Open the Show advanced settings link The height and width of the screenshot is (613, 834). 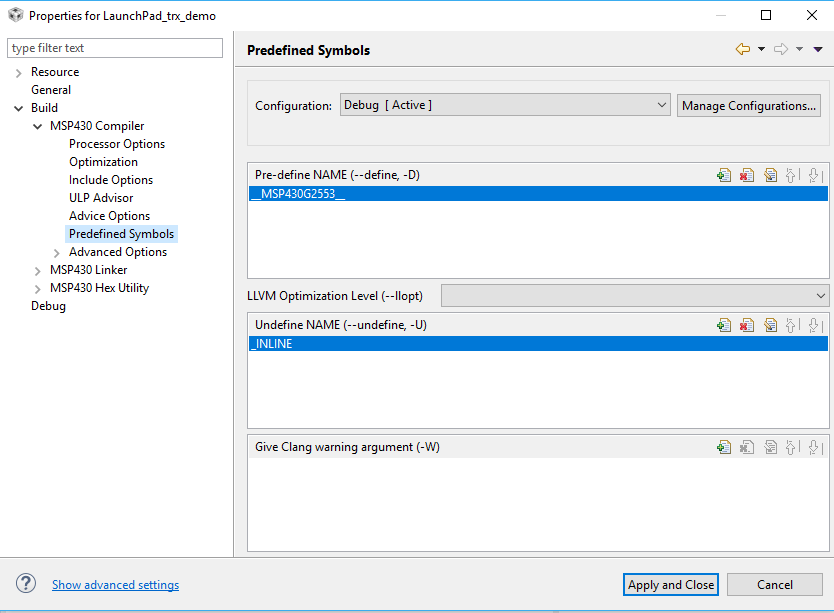[115, 585]
